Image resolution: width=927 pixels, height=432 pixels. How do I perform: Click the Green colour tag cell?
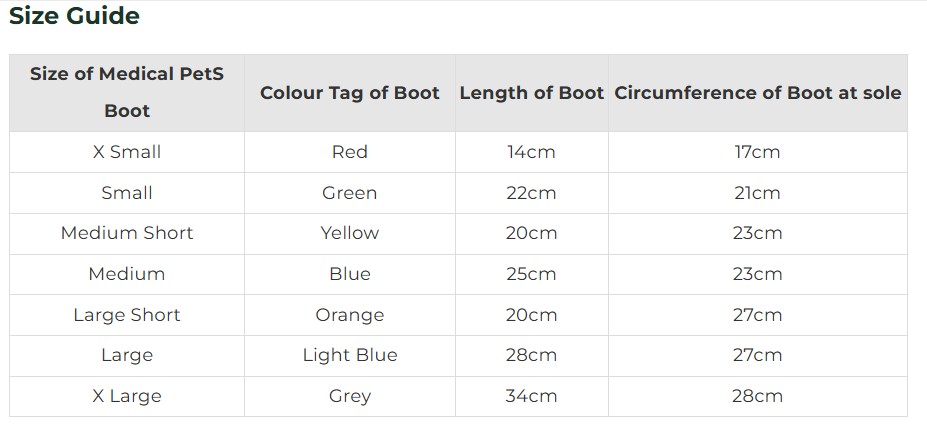[350, 193]
